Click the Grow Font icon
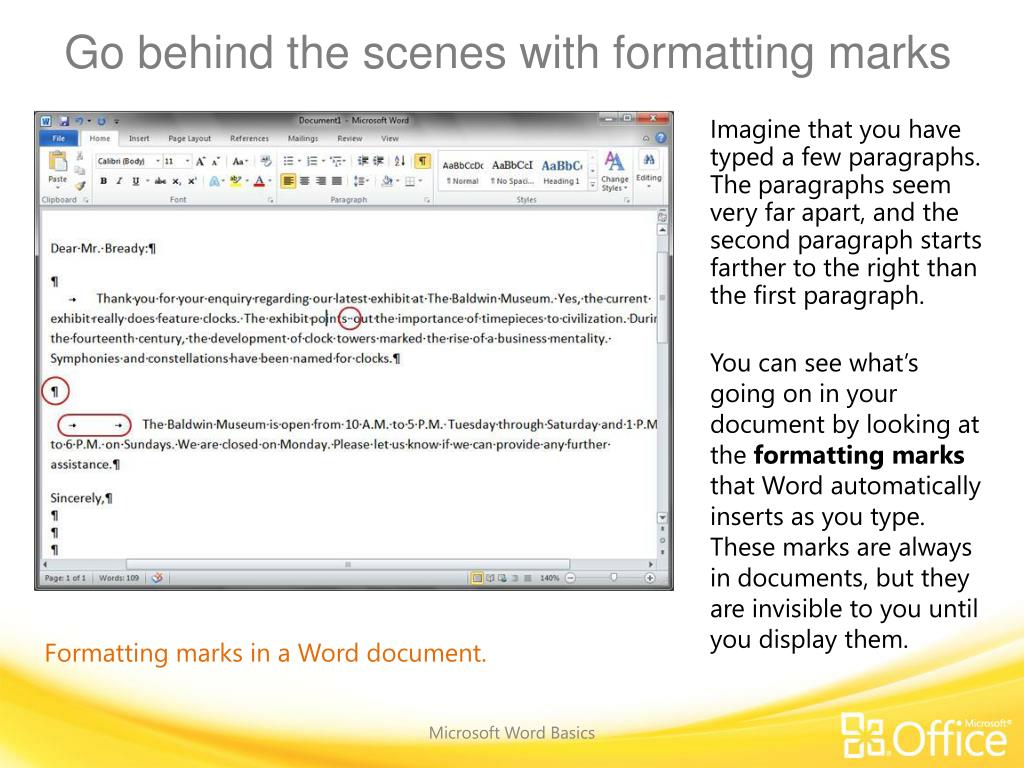 pos(201,161)
